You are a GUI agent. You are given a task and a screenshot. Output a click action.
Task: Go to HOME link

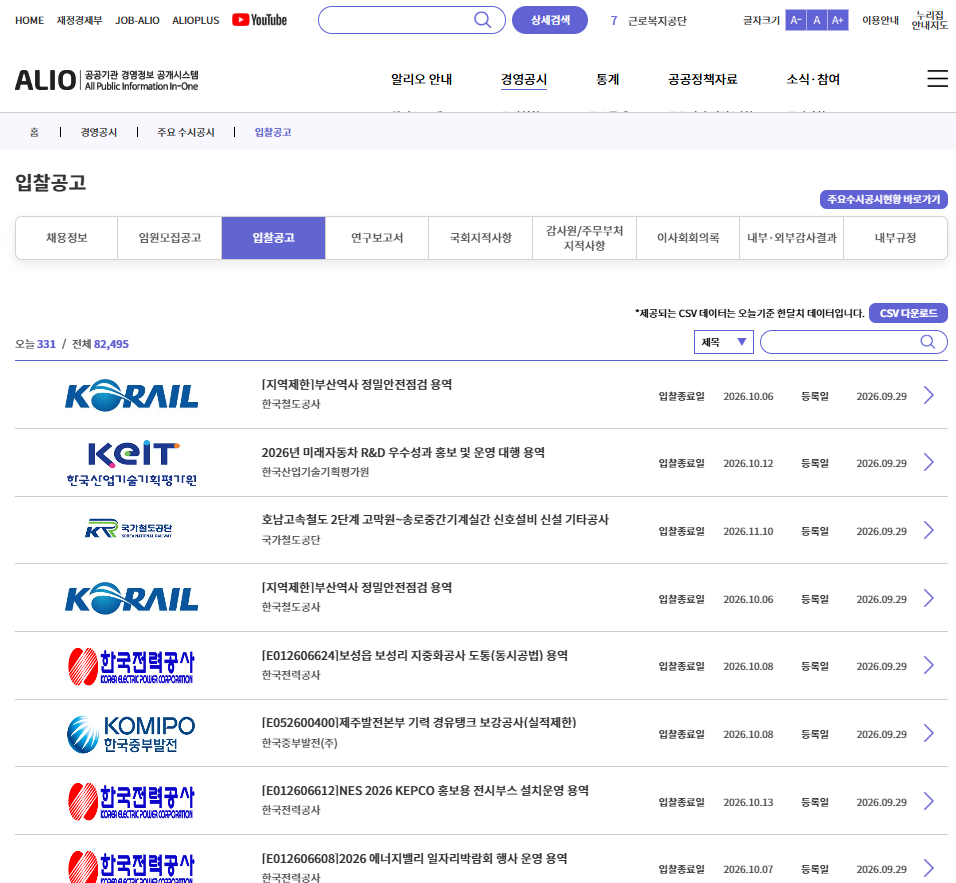(29, 20)
